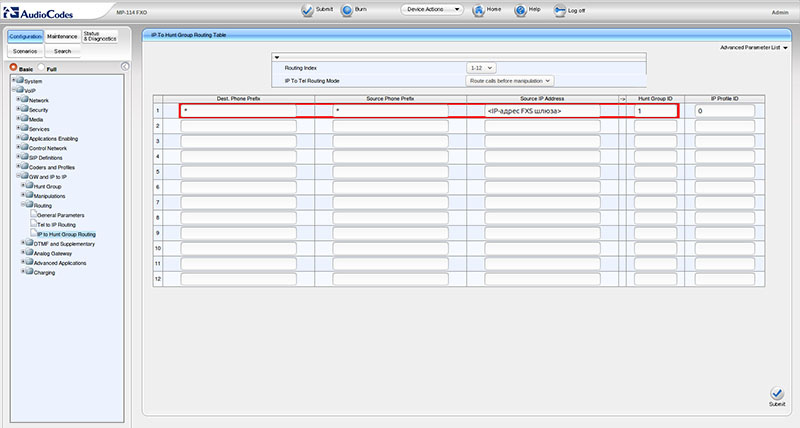The width and height of the screenshot is (800, 428).
Task: Expand the Media tree node
Action: click(x=18, y=118)
